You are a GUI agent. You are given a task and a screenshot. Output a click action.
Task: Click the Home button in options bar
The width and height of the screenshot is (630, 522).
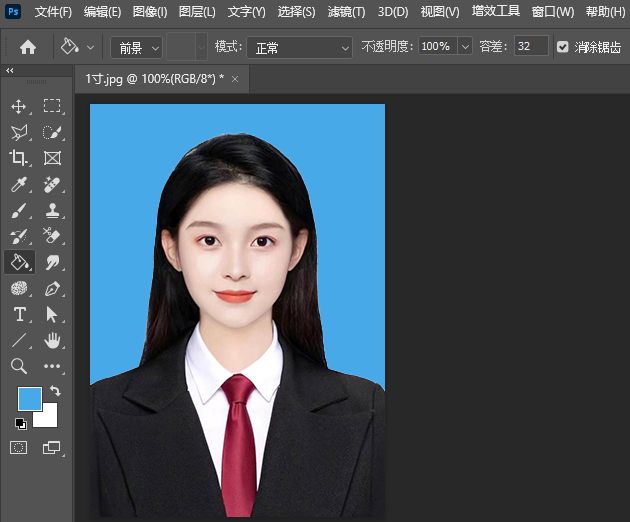(x=28, y=47)
